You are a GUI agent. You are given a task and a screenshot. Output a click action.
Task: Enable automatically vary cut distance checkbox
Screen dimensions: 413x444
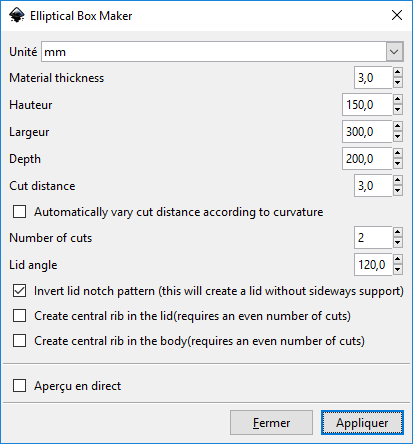pyautogui.click(x=19, y=212)
